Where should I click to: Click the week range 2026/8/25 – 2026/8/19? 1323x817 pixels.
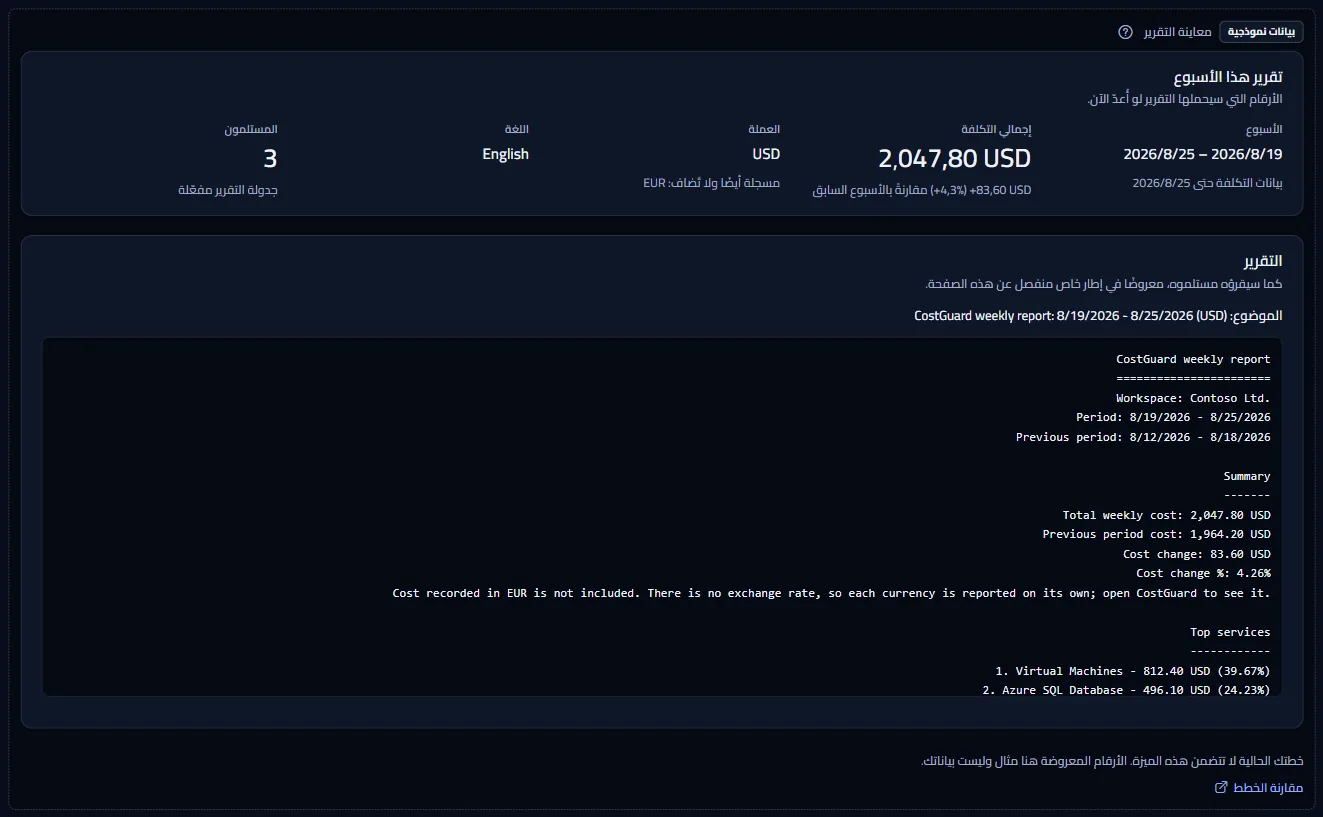point(1203,154)
